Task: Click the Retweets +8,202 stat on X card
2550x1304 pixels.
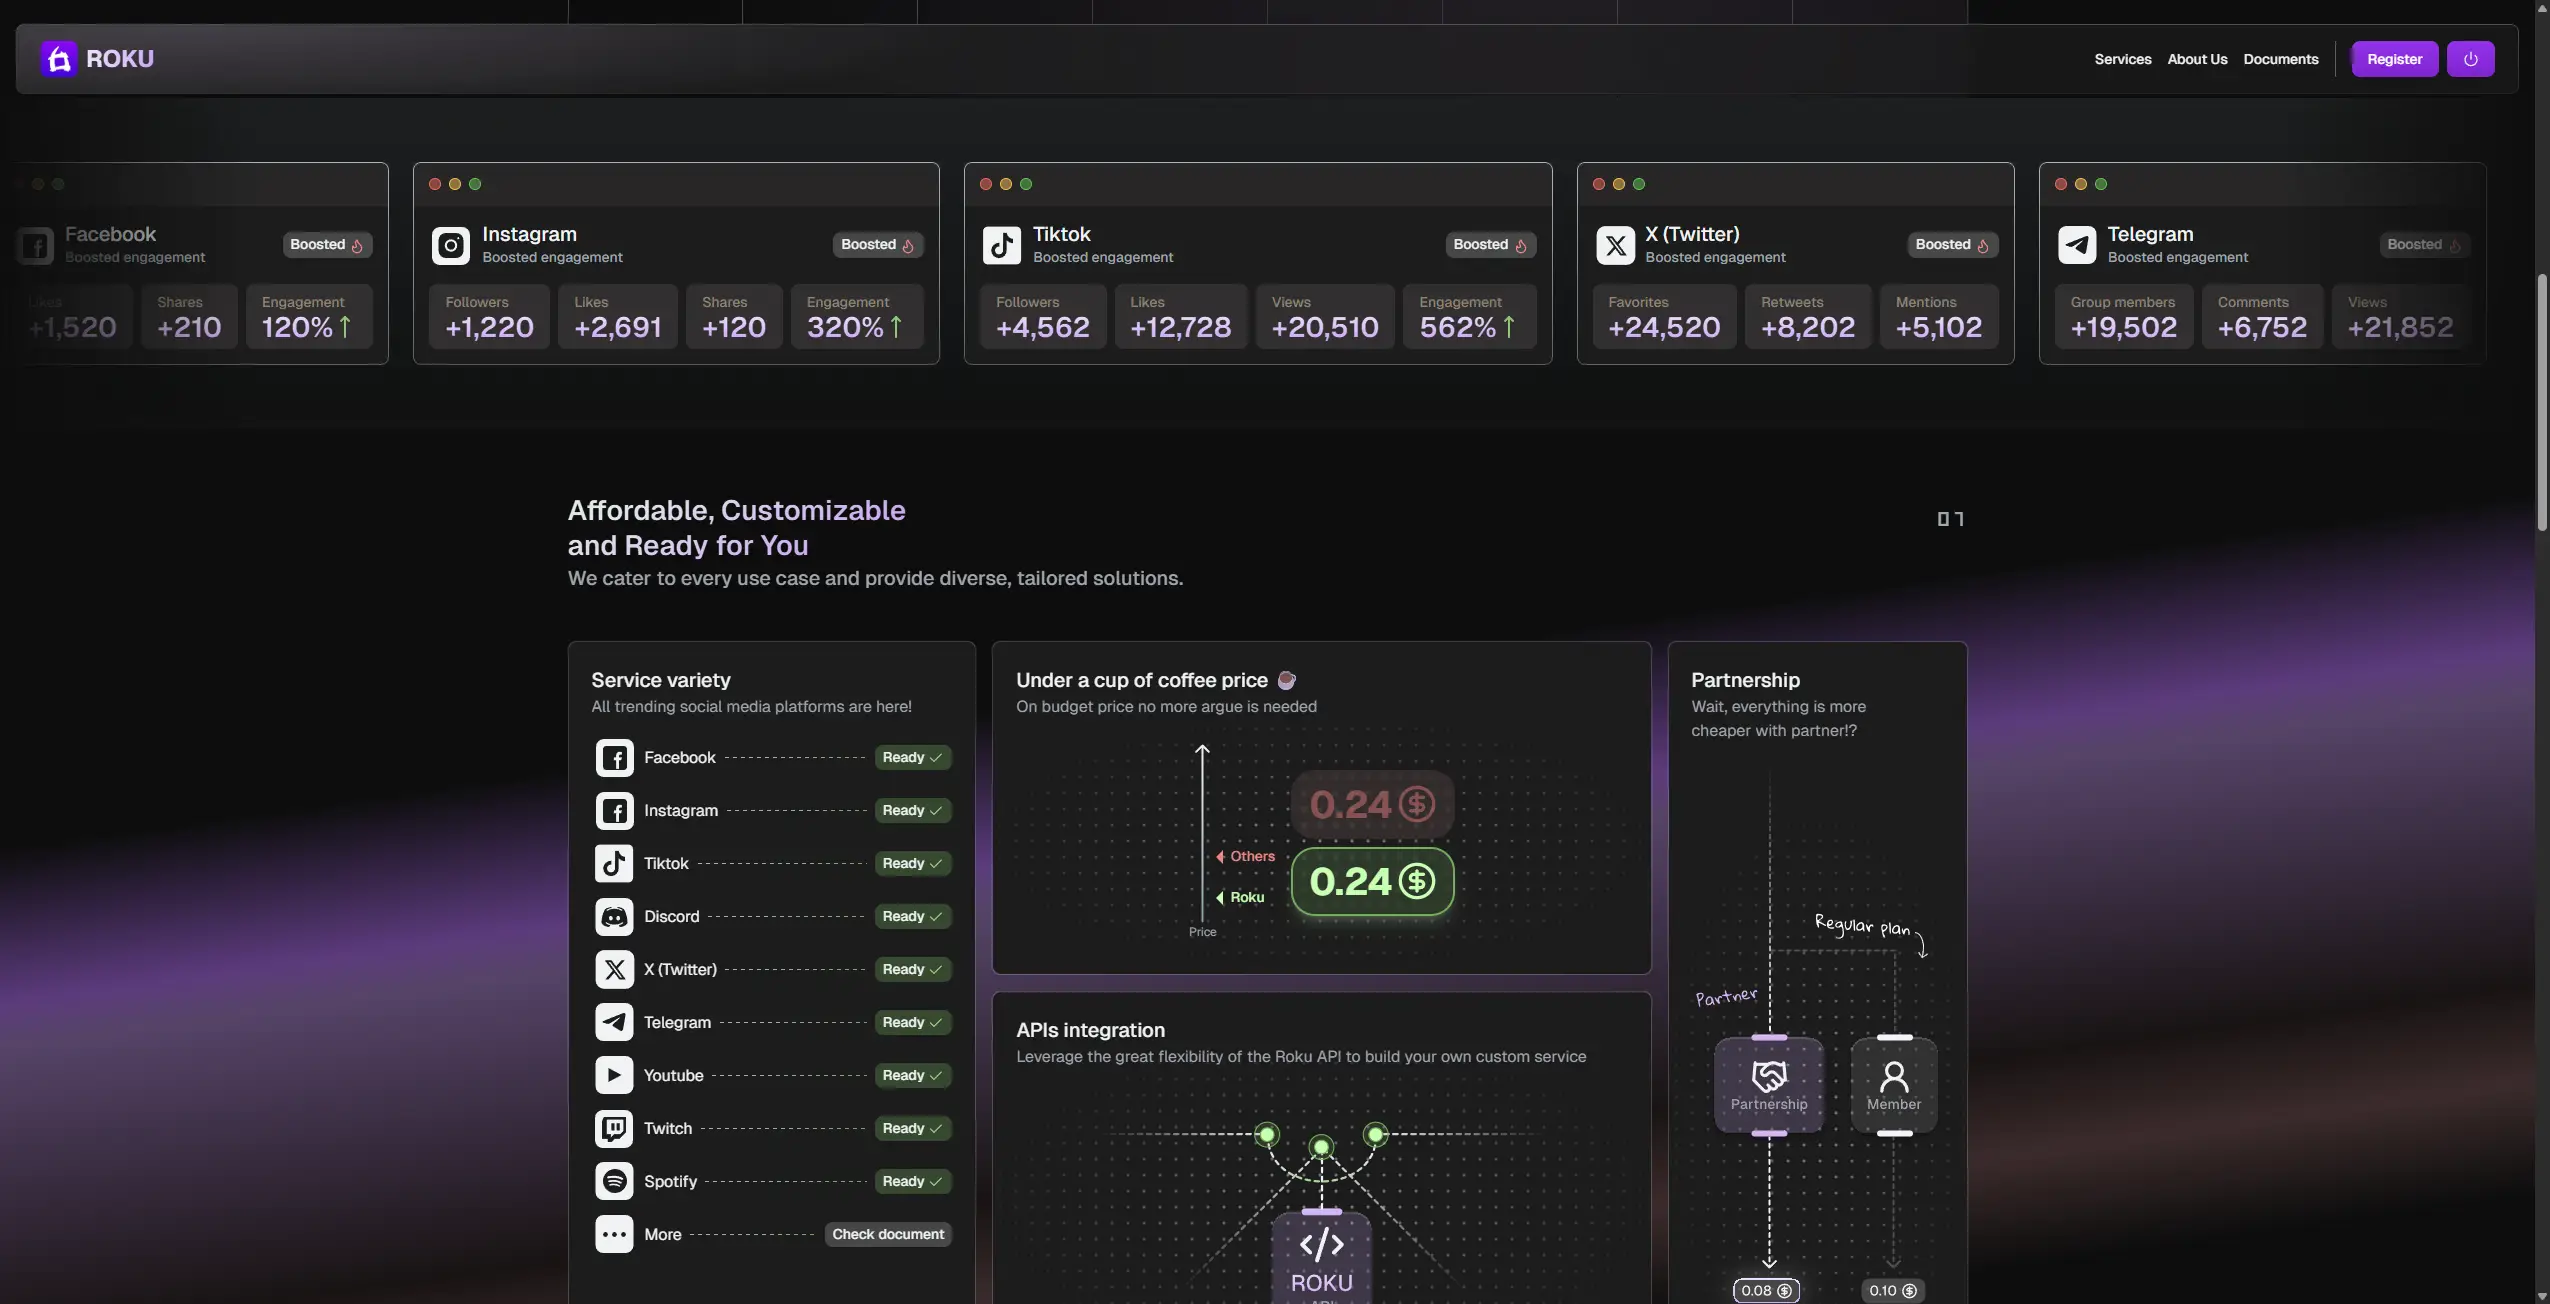Action: pyautogui.click(x=1808, y=317)
